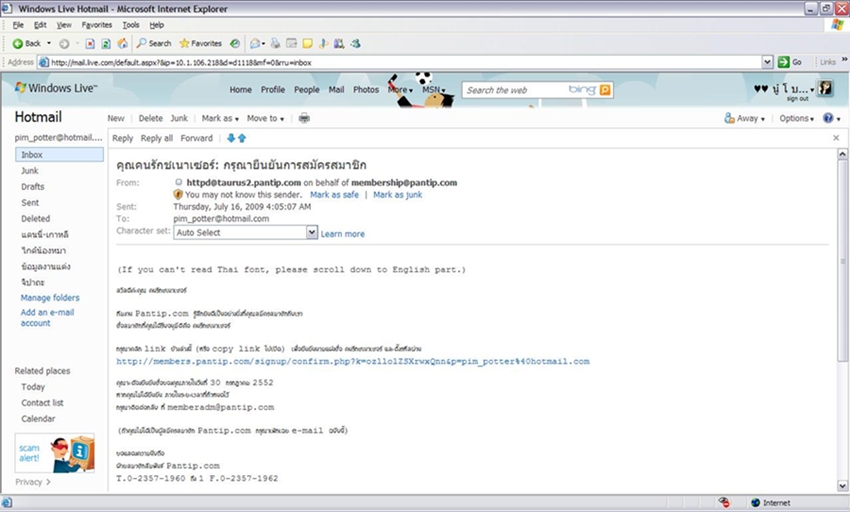Open the IE Search toolbar button
This screenshot has height=512, width=850.
(x=154, y=43)
